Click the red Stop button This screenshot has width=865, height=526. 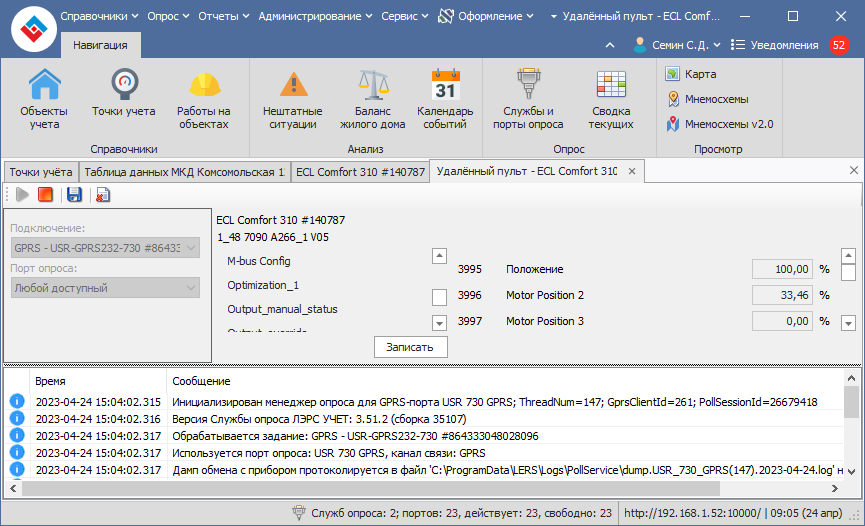click(x=45, y=194)
